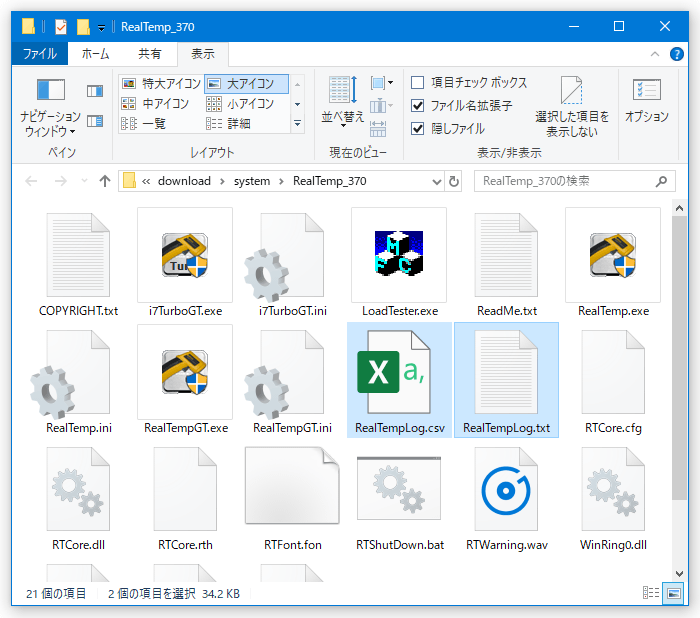This screenshot has height=618, width=700.
Task: Select the RTCore.dll file icon
Action: click(x=78, y=489)
